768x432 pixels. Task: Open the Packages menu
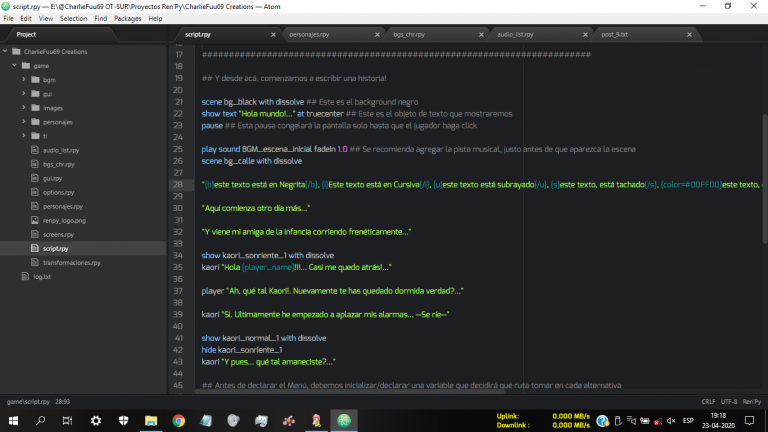point(127,18)
